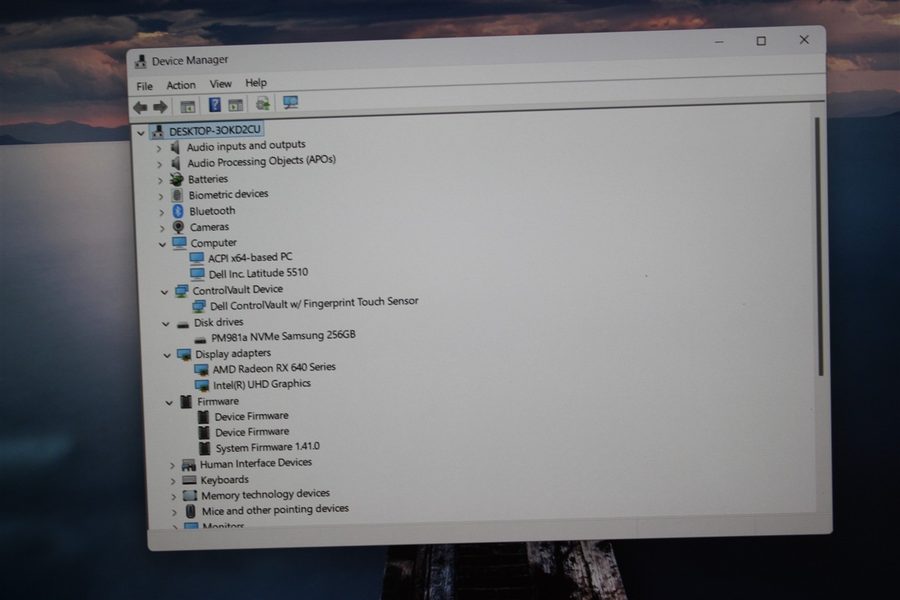Collapse the Disk drives node
This screenshot has height=600, width=900.
click(x=165, y=324)
